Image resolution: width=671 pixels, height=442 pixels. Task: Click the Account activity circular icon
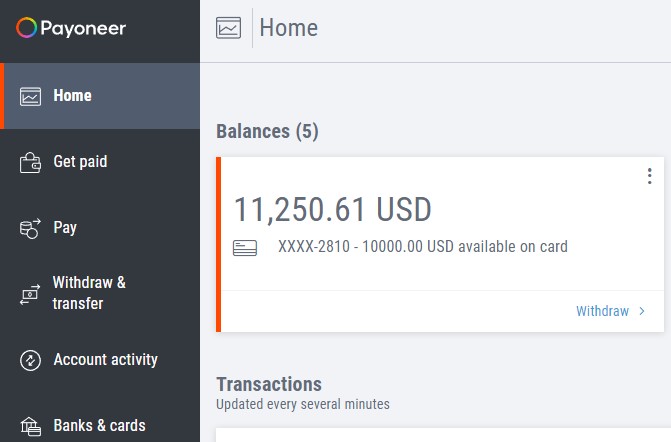[30, 360]
